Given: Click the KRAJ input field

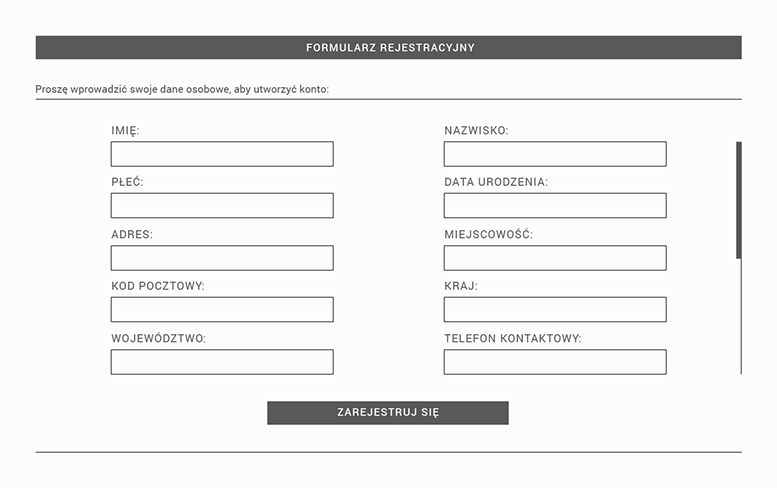Looking at the screenshot, I should click(x=555, y=310).
